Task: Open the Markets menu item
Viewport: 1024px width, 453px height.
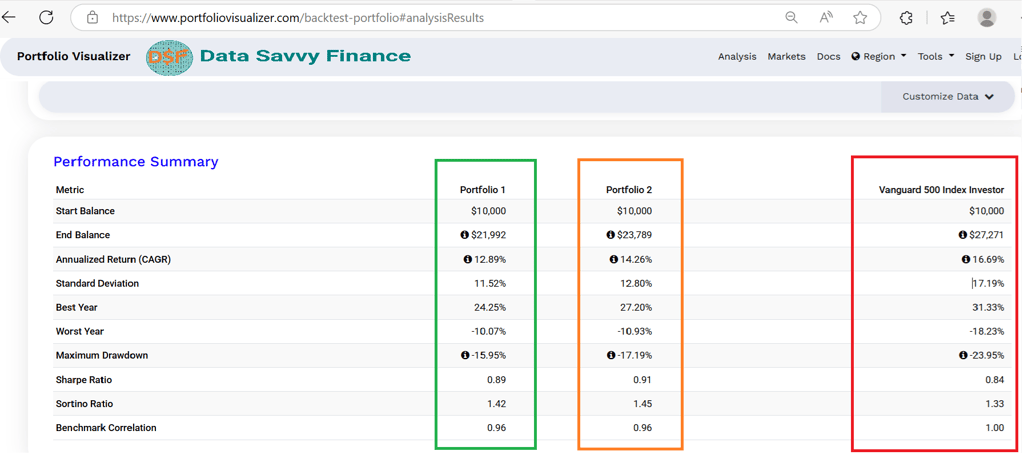Action: point(786,57)
